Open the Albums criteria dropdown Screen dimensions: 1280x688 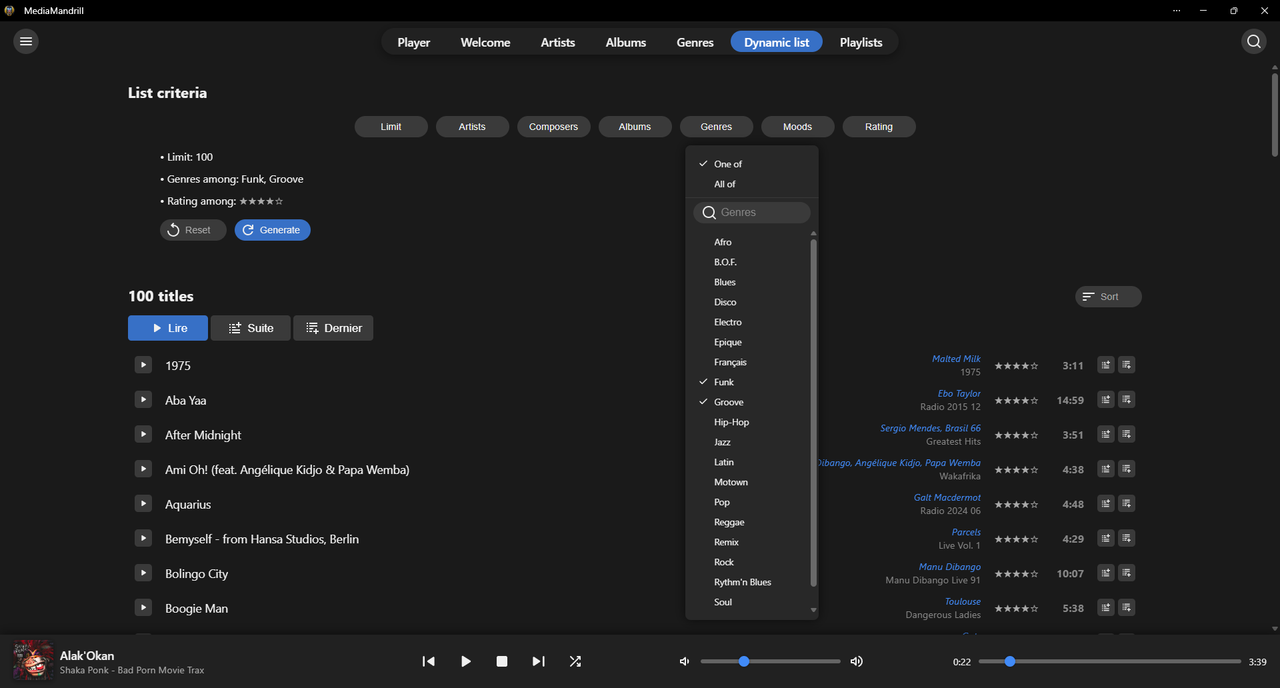tap(635, 127)
